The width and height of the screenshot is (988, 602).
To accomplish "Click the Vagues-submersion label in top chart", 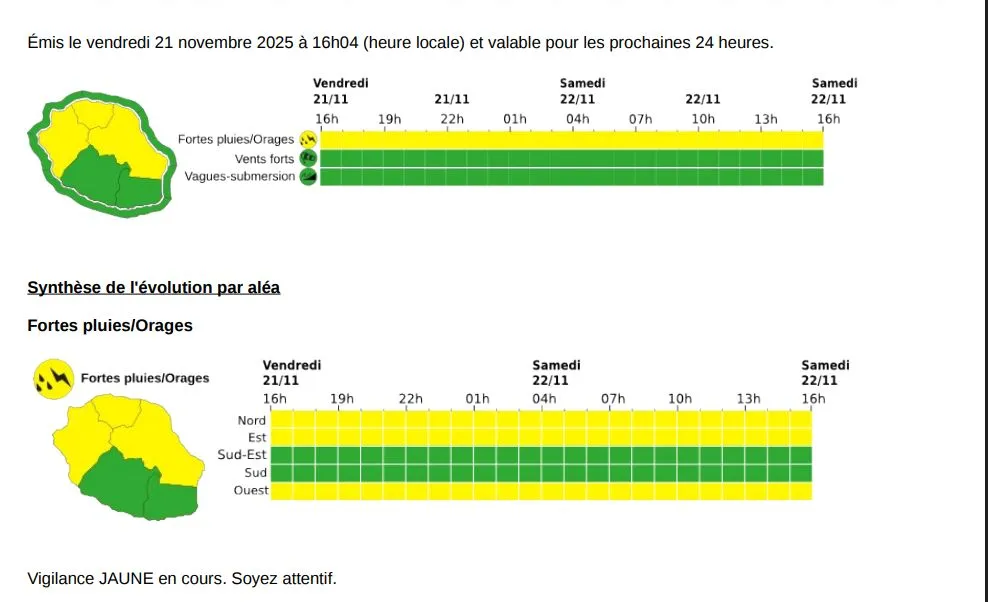I will (x=240, y=177).
